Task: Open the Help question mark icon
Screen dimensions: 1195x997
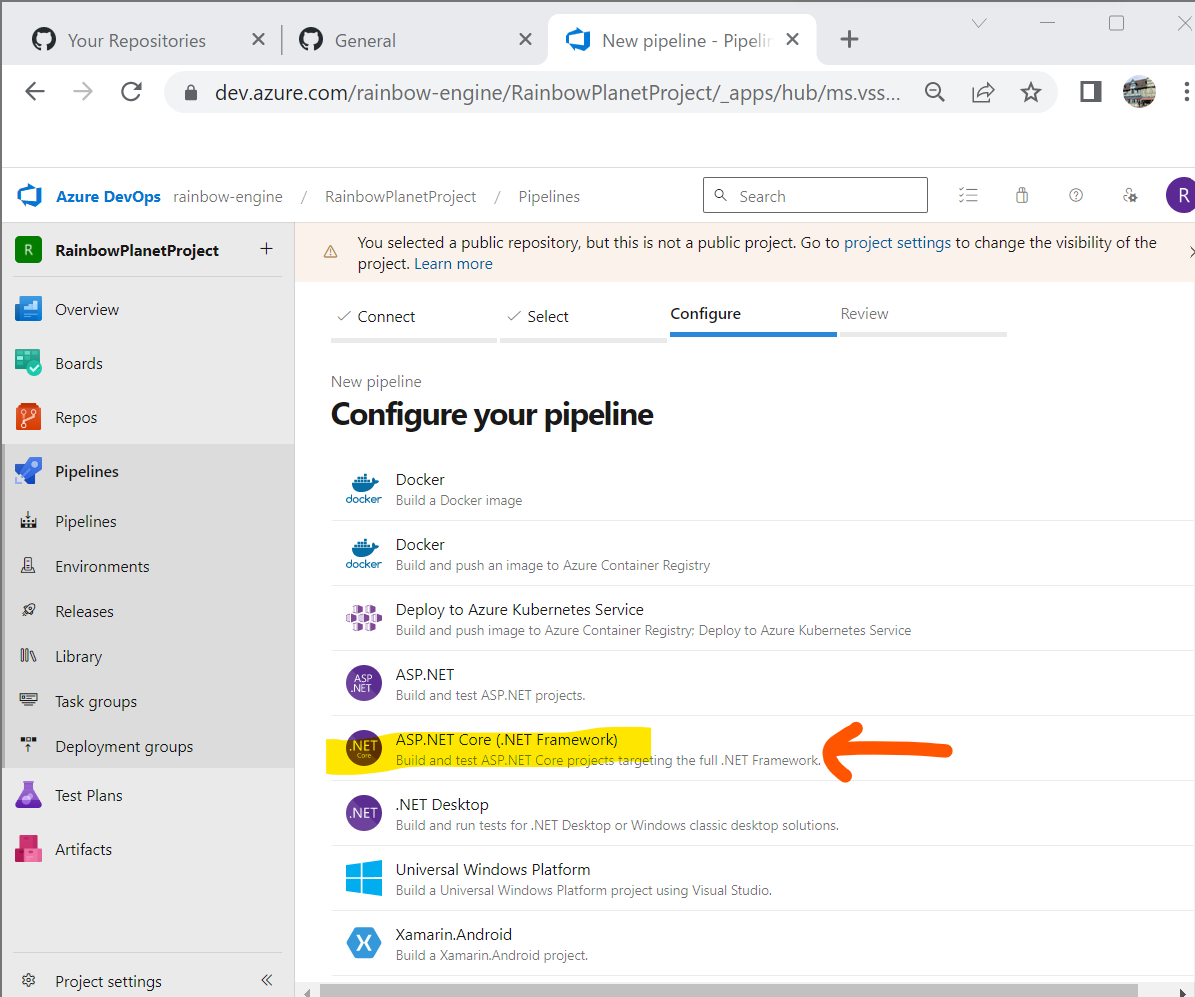Action: [1076, 195]
